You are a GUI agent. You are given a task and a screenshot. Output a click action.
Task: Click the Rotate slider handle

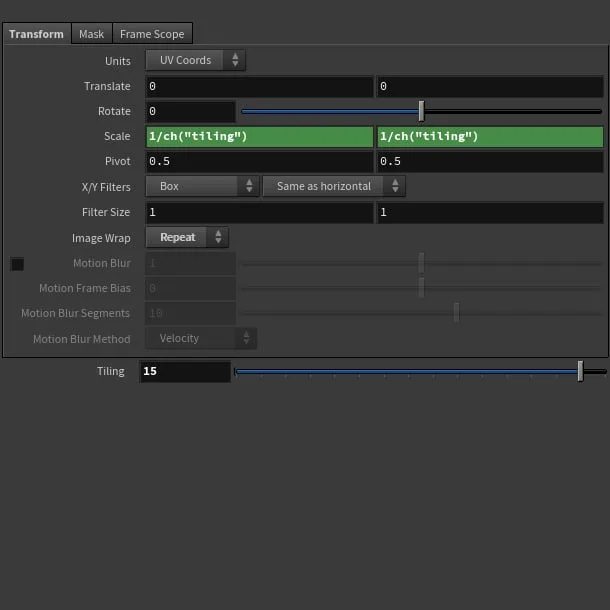click(x=421, y=111)
